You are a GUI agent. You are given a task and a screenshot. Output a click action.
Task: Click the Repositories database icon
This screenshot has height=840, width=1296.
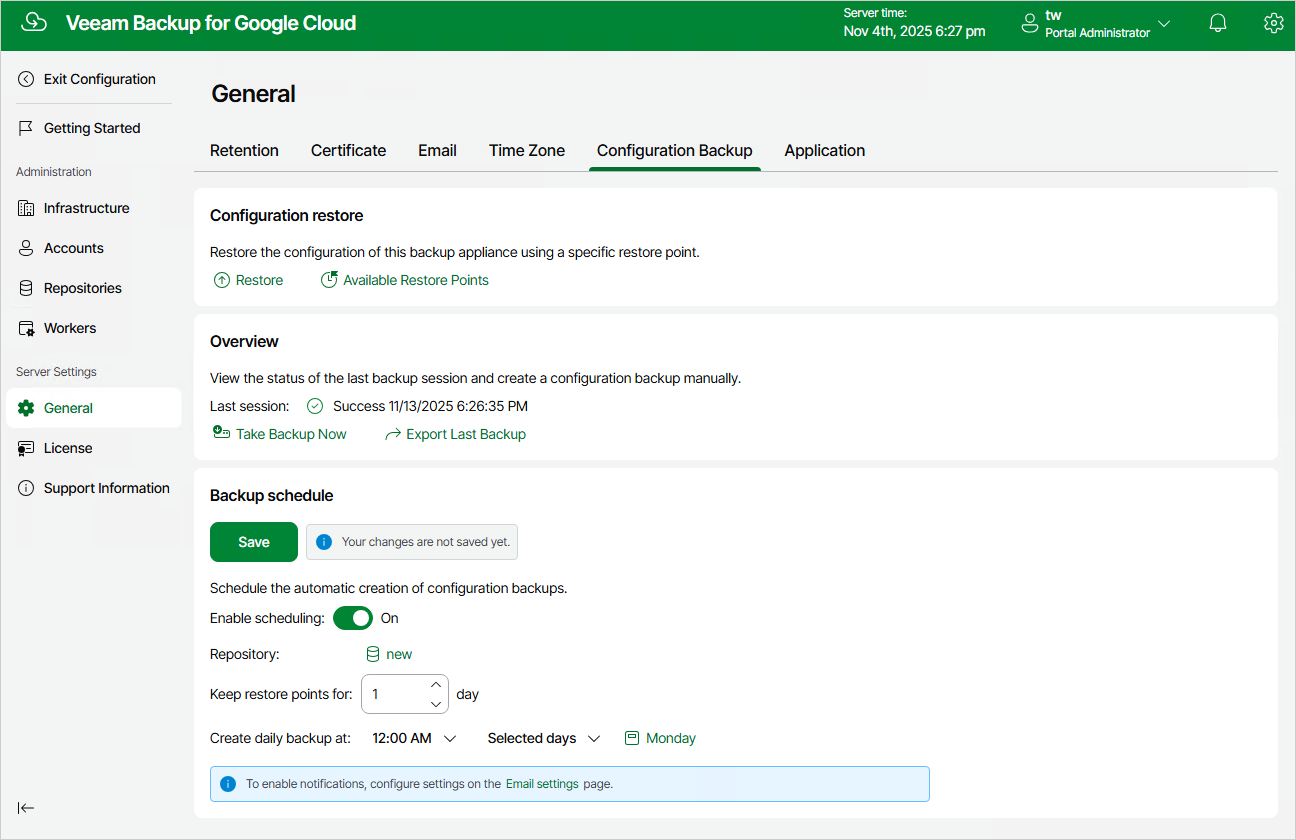coord(26,288)
